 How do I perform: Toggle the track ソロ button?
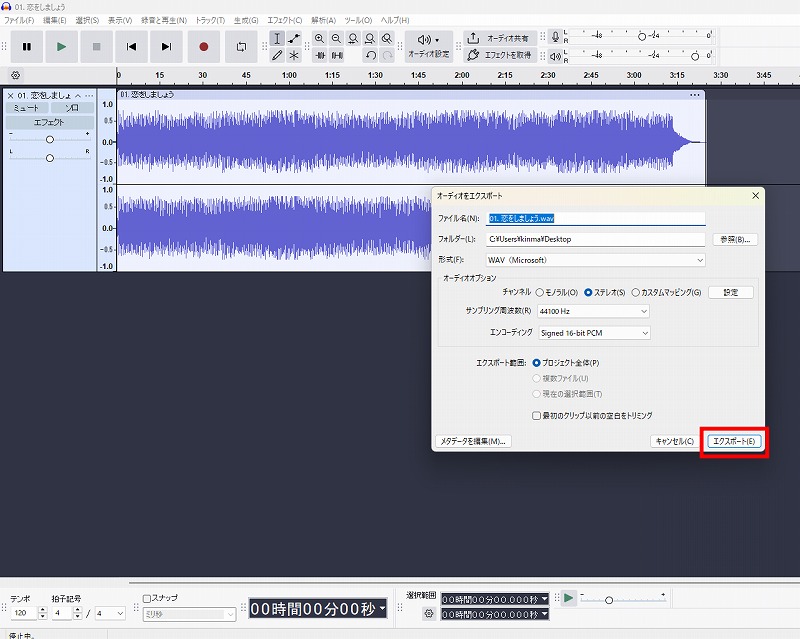click(x=72, y=108)
